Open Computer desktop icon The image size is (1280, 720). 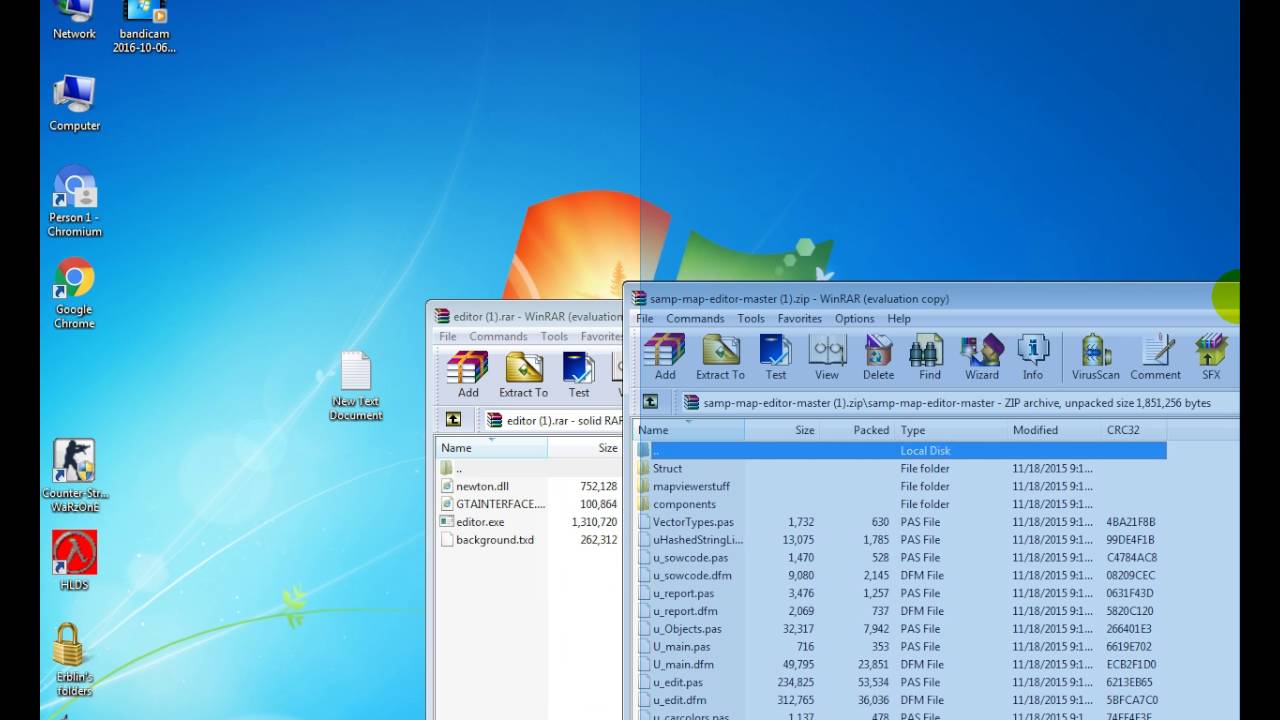74,103
